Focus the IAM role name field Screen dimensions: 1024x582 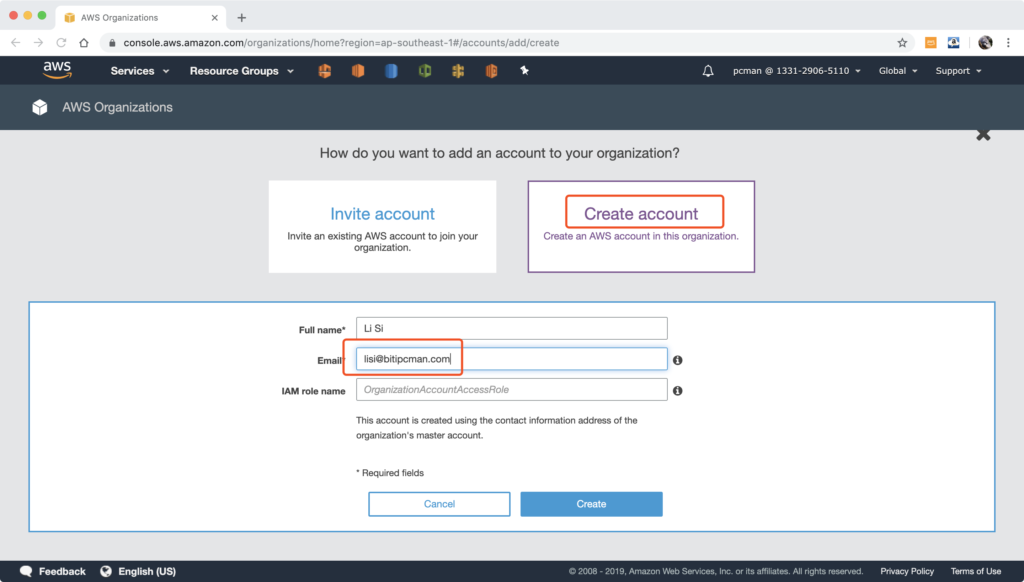pos(511,389)
